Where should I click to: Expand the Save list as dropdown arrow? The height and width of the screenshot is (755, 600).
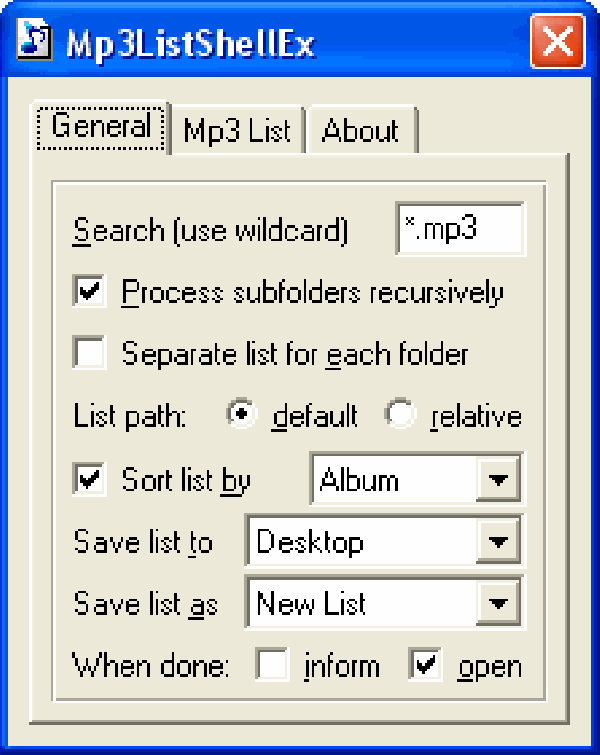pos(497,603)
